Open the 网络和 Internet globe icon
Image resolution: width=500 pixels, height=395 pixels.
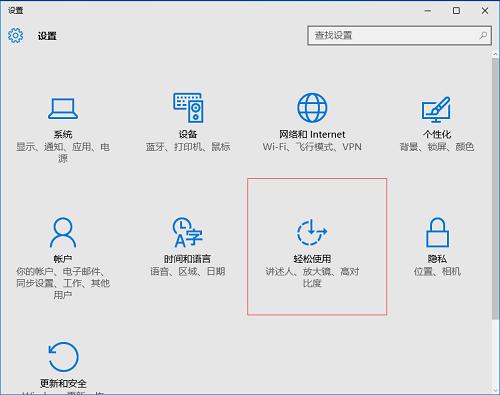[312, 108]
